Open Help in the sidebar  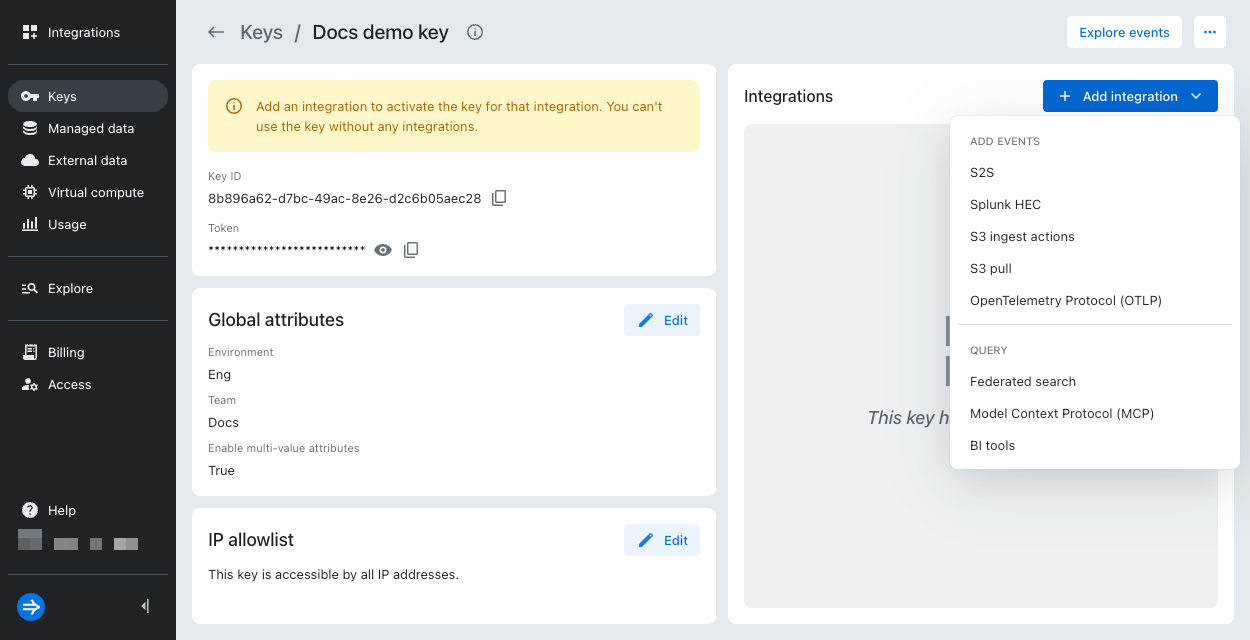tap(88, 510)
